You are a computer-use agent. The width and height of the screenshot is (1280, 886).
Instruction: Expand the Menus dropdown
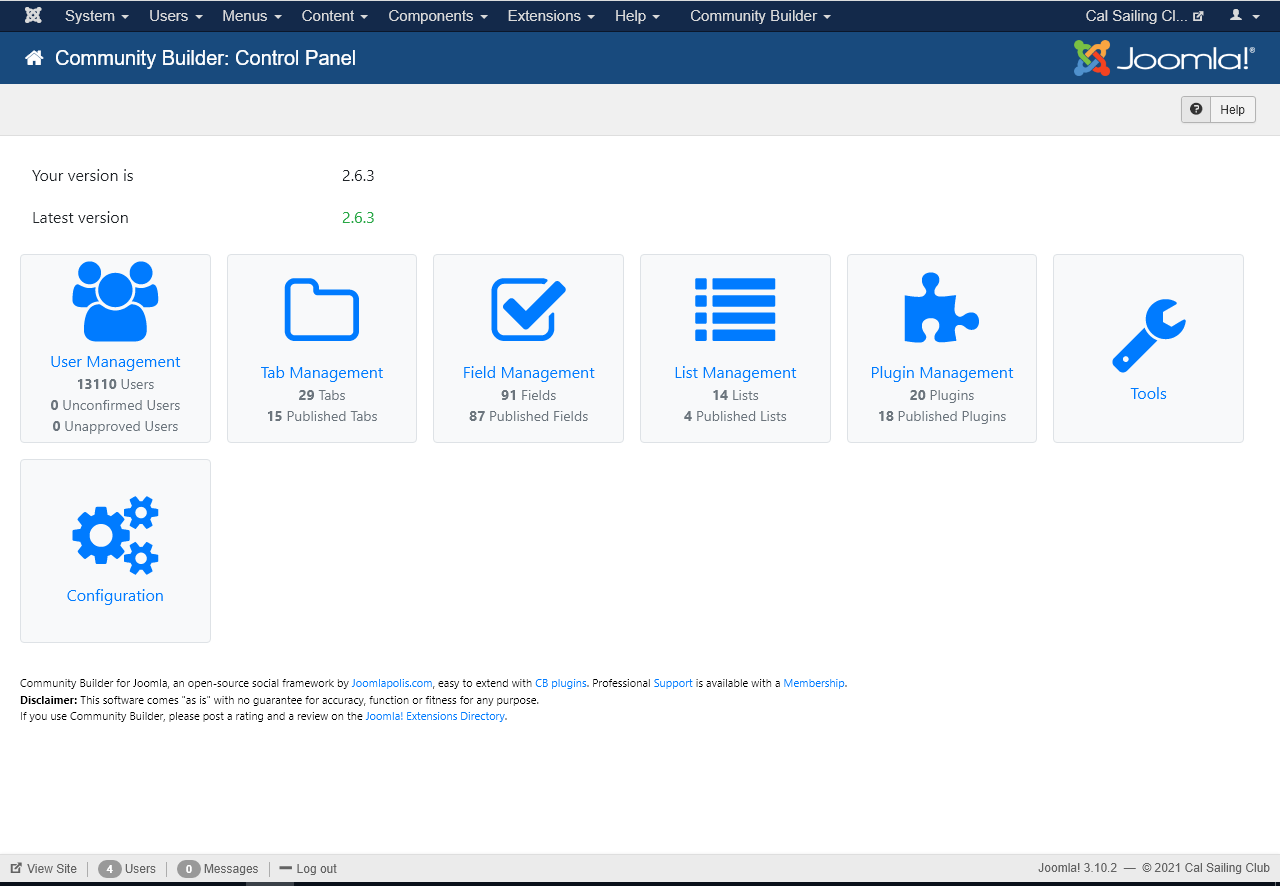(252, 16)
